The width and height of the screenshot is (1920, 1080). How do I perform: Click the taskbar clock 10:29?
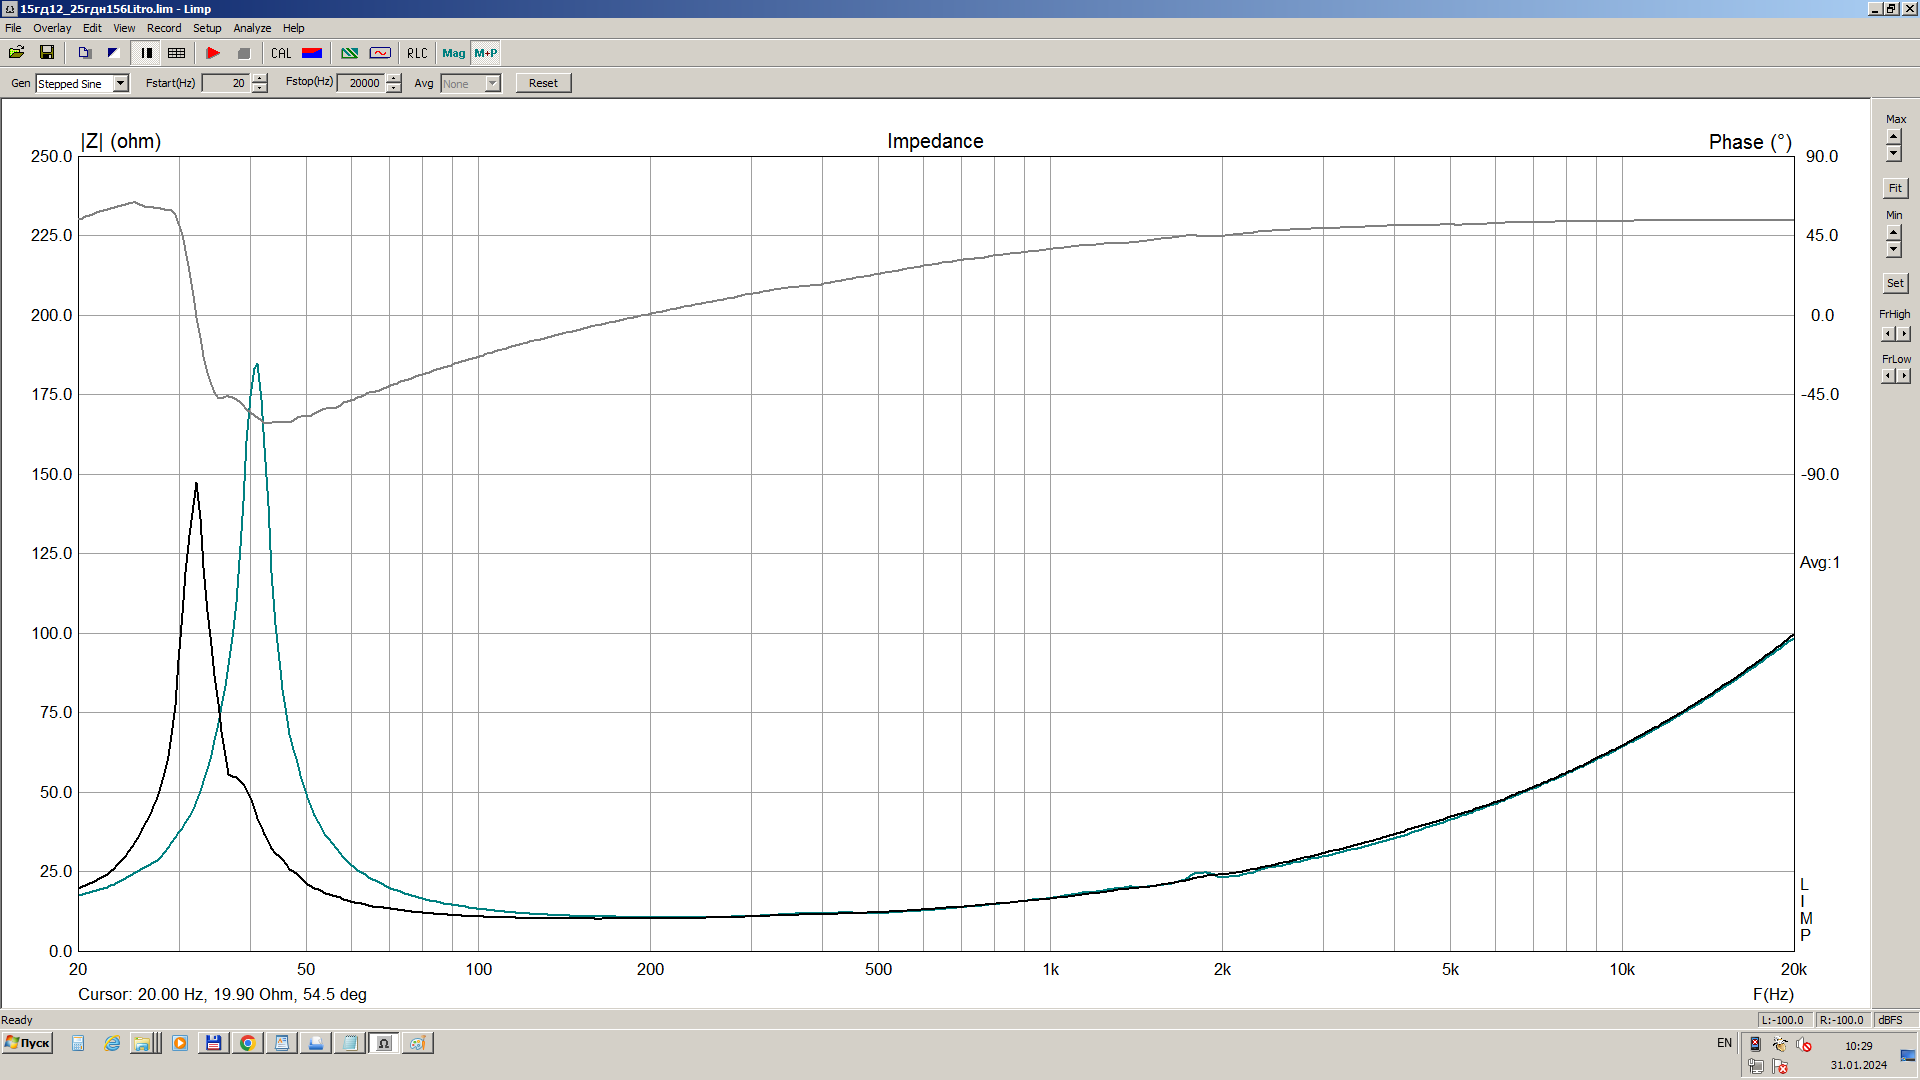tap(1859, 1046)
